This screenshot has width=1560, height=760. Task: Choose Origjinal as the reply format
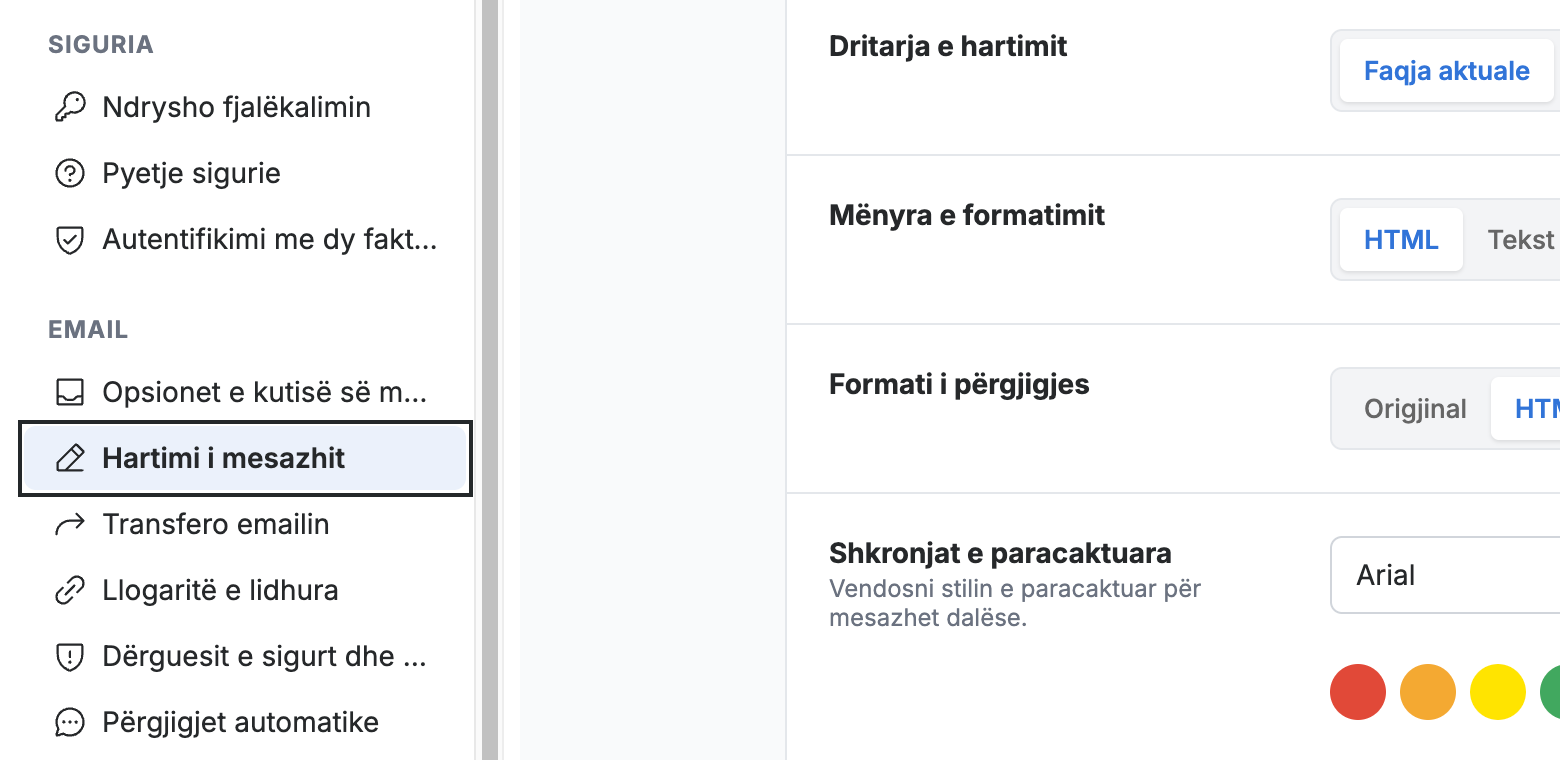tap(1415, 409)
